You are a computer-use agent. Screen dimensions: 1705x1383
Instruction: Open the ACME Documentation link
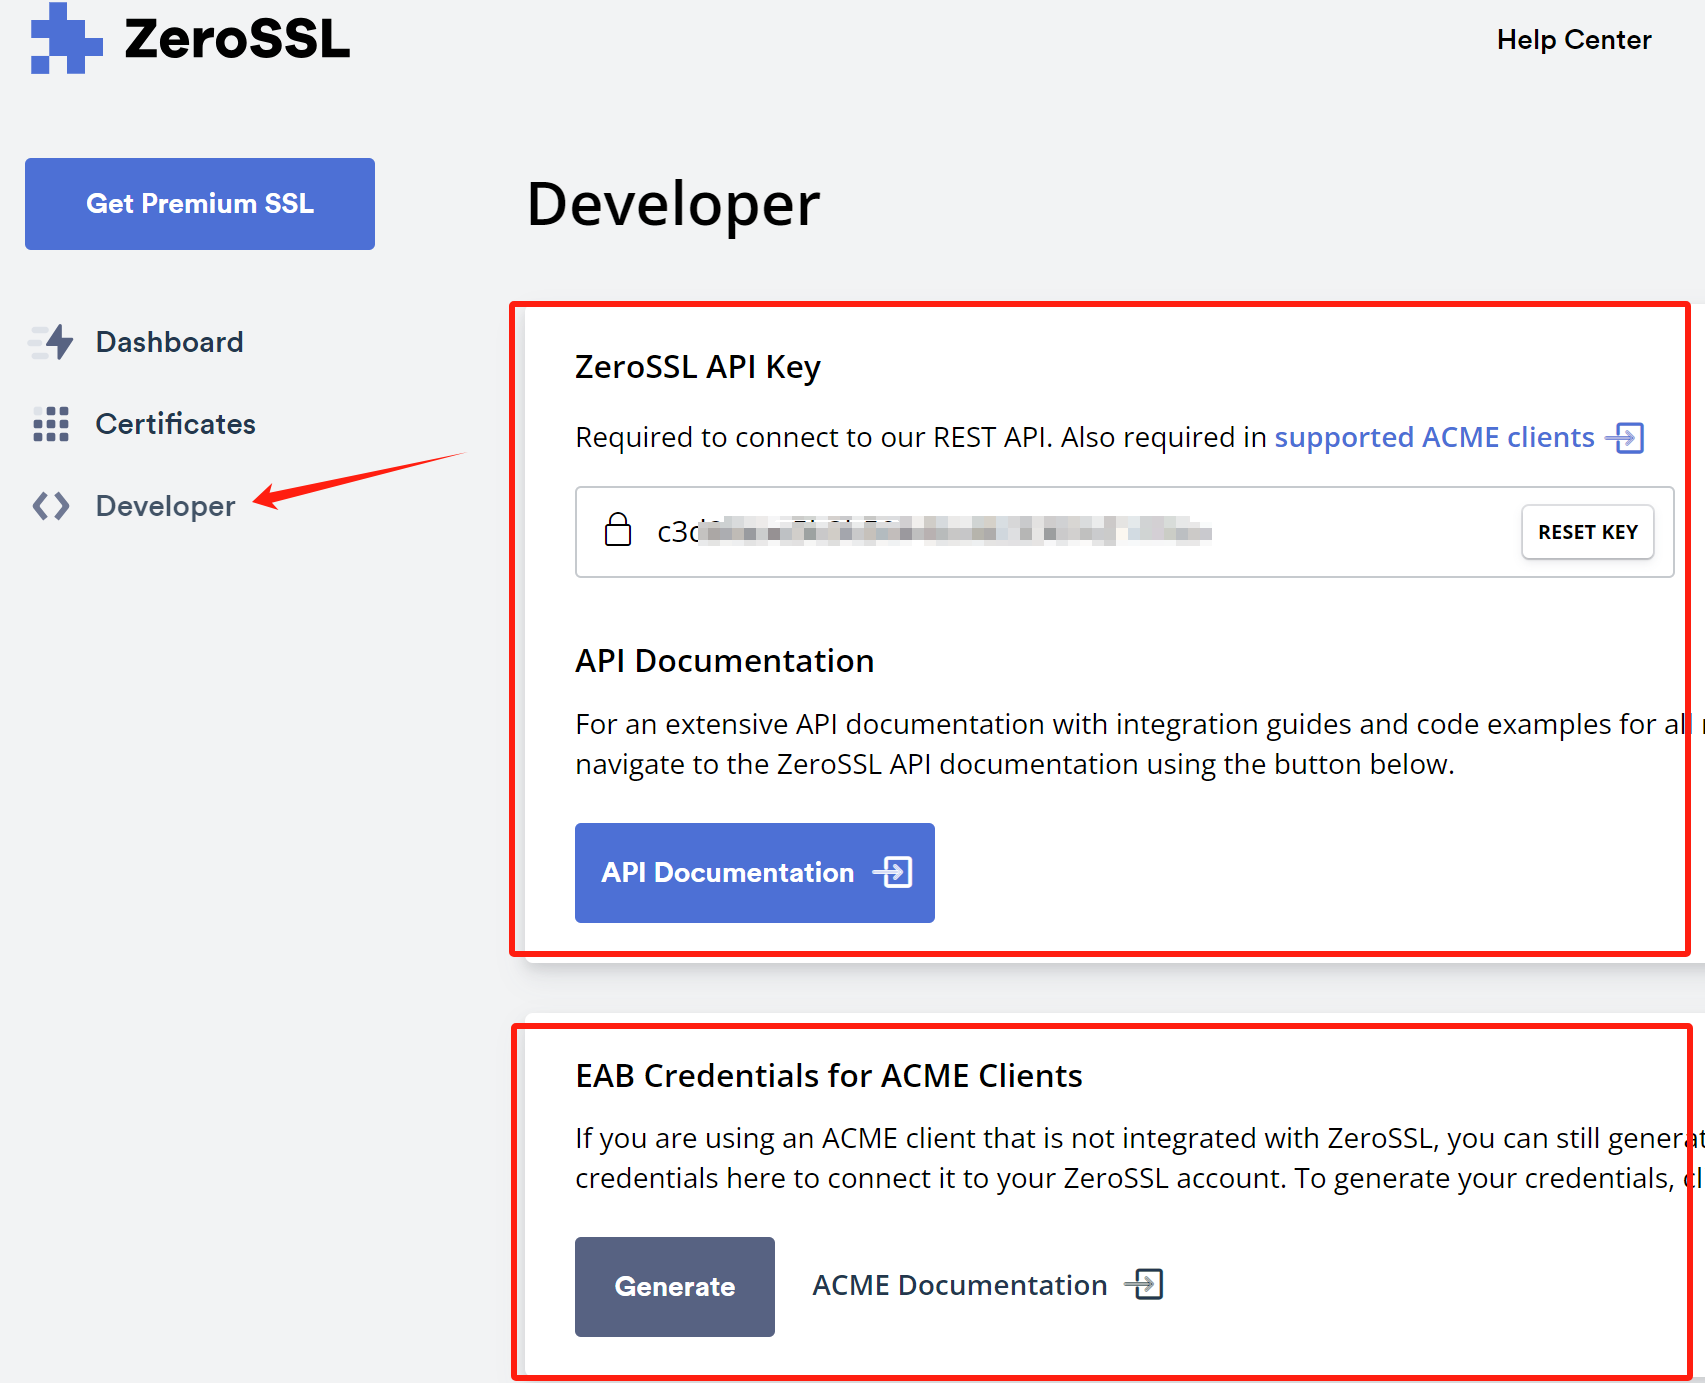pos(959,1285)
